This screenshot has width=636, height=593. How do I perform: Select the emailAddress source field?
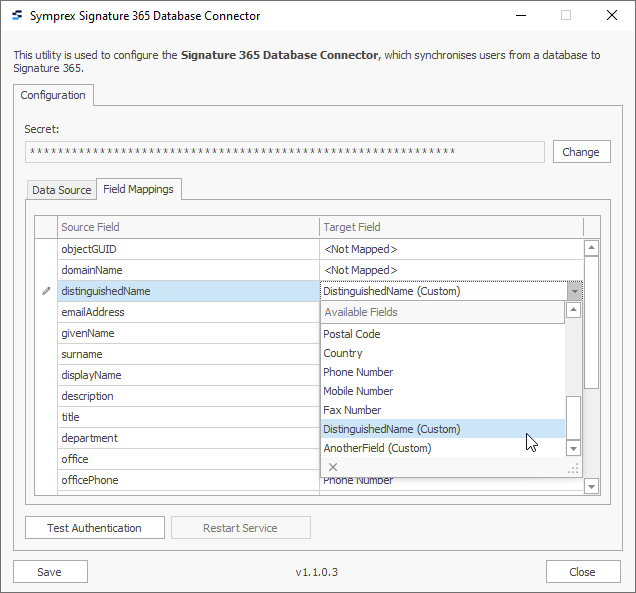(188, 312)
